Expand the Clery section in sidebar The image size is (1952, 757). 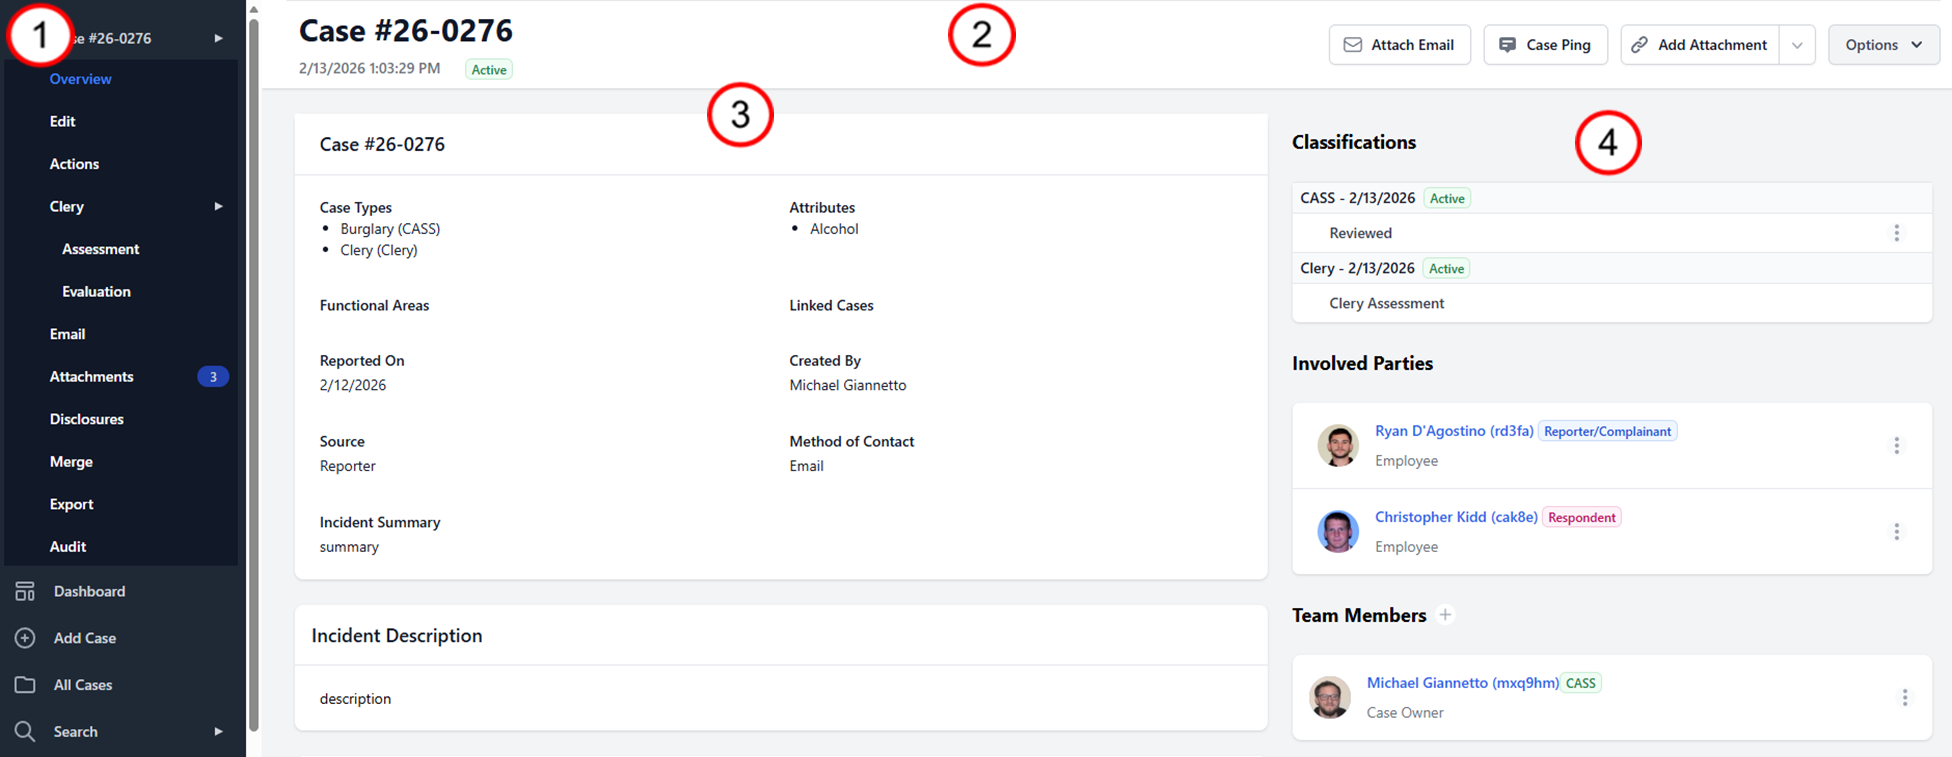tap(219, 206)
